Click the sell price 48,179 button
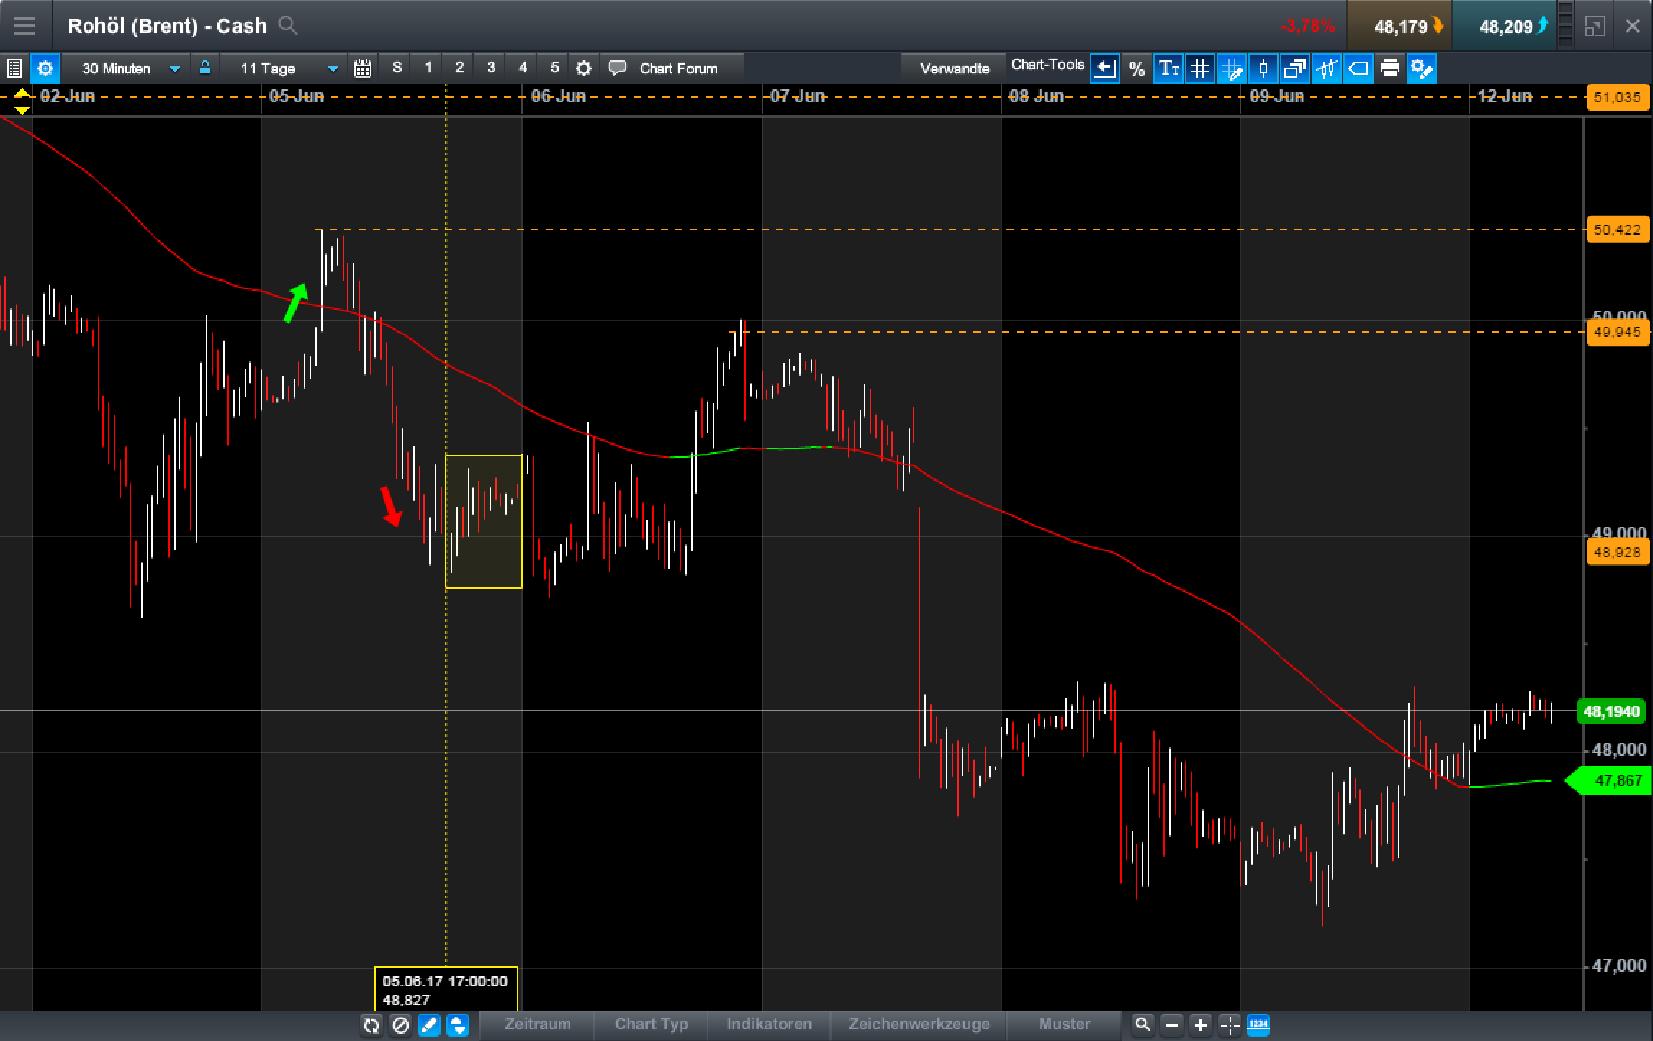The width and height of the screenshot is (1653, 1041). pyautogui.click(x=1402, y=26)
